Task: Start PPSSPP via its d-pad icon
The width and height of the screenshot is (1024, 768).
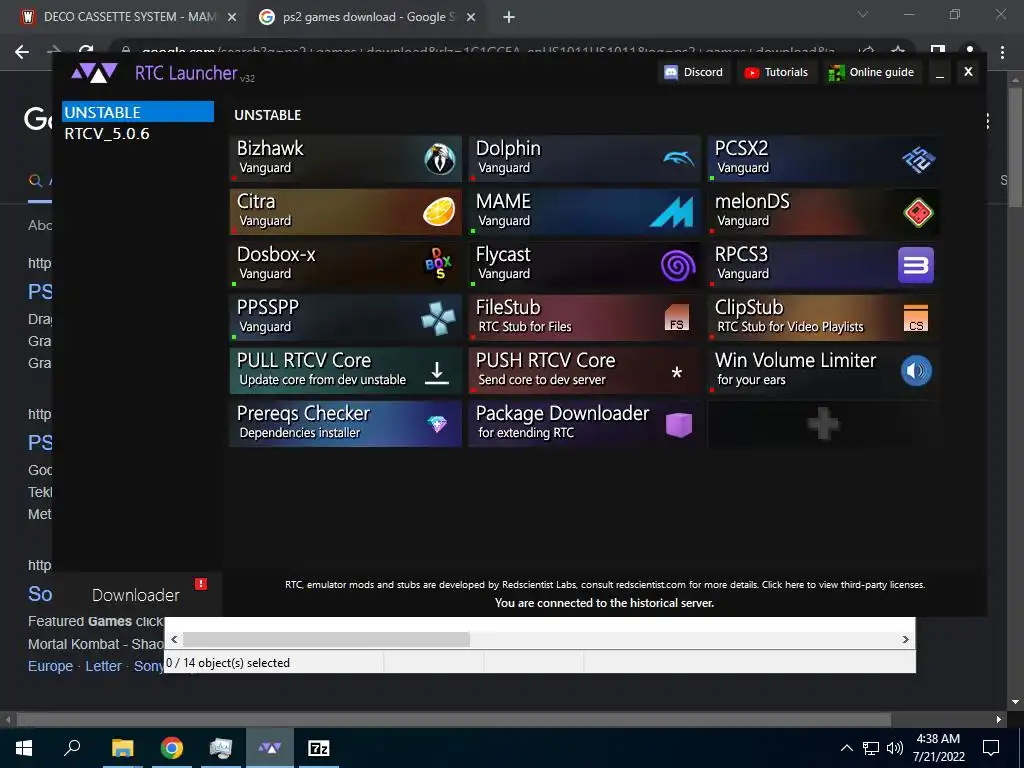Action: click(x=438, y=318)
